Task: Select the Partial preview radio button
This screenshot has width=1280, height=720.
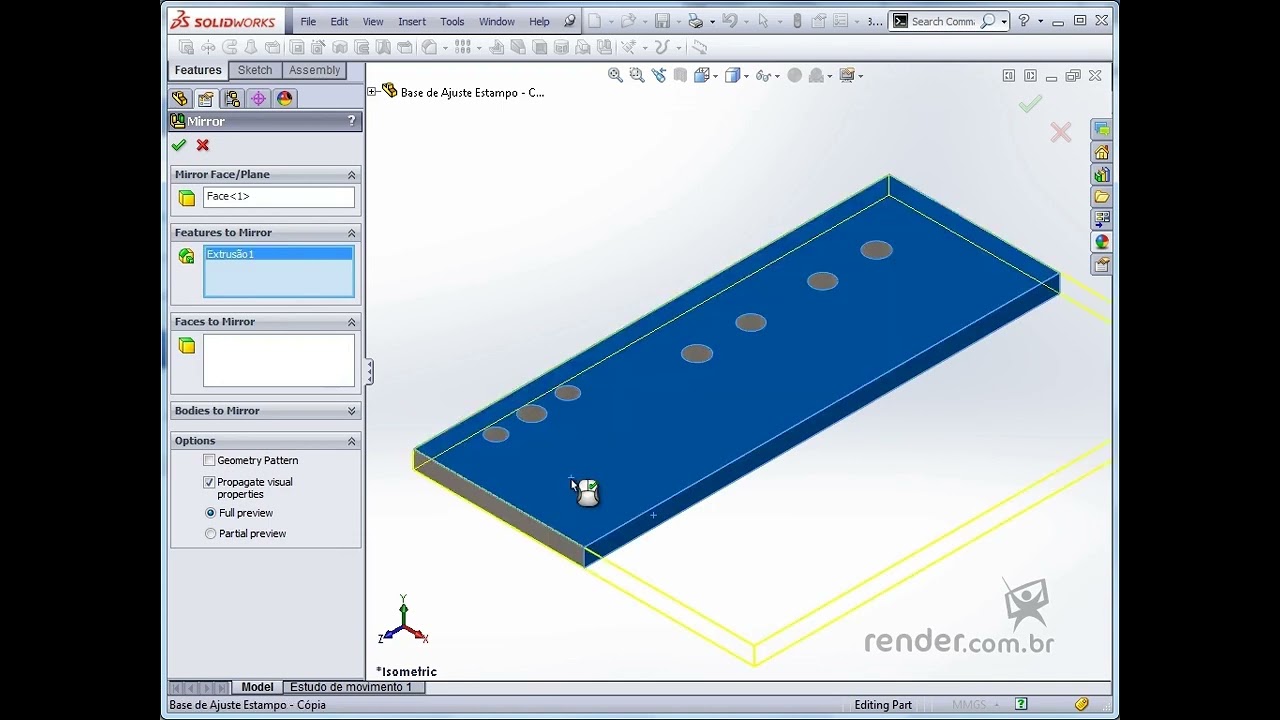Action: [210, 534]
